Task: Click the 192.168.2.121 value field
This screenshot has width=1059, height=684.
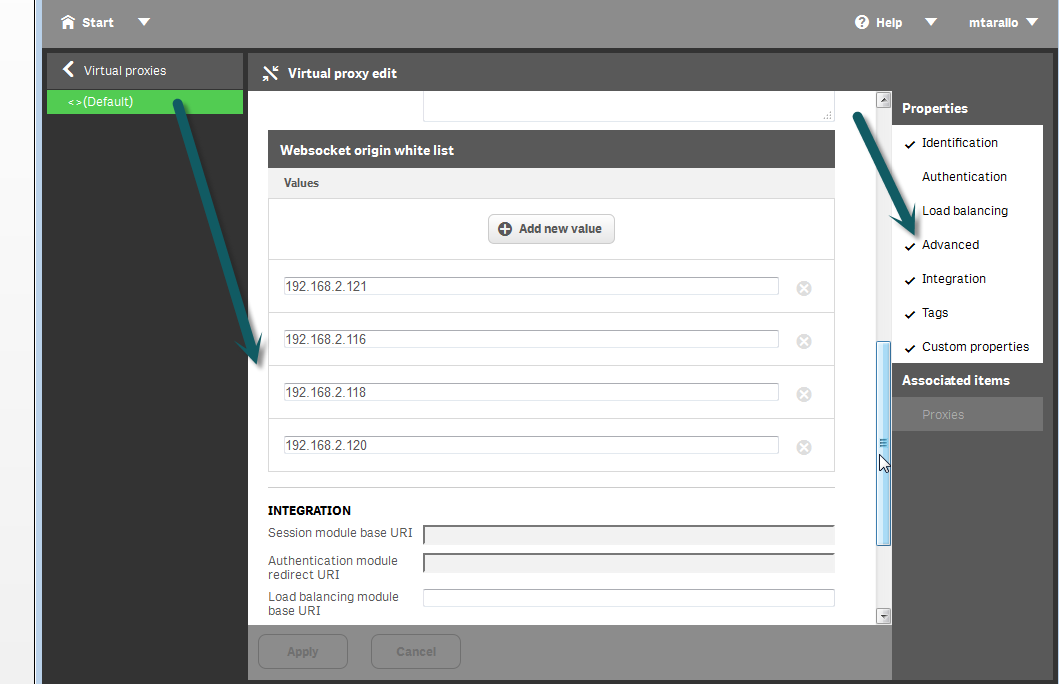Action: point(531,286)
